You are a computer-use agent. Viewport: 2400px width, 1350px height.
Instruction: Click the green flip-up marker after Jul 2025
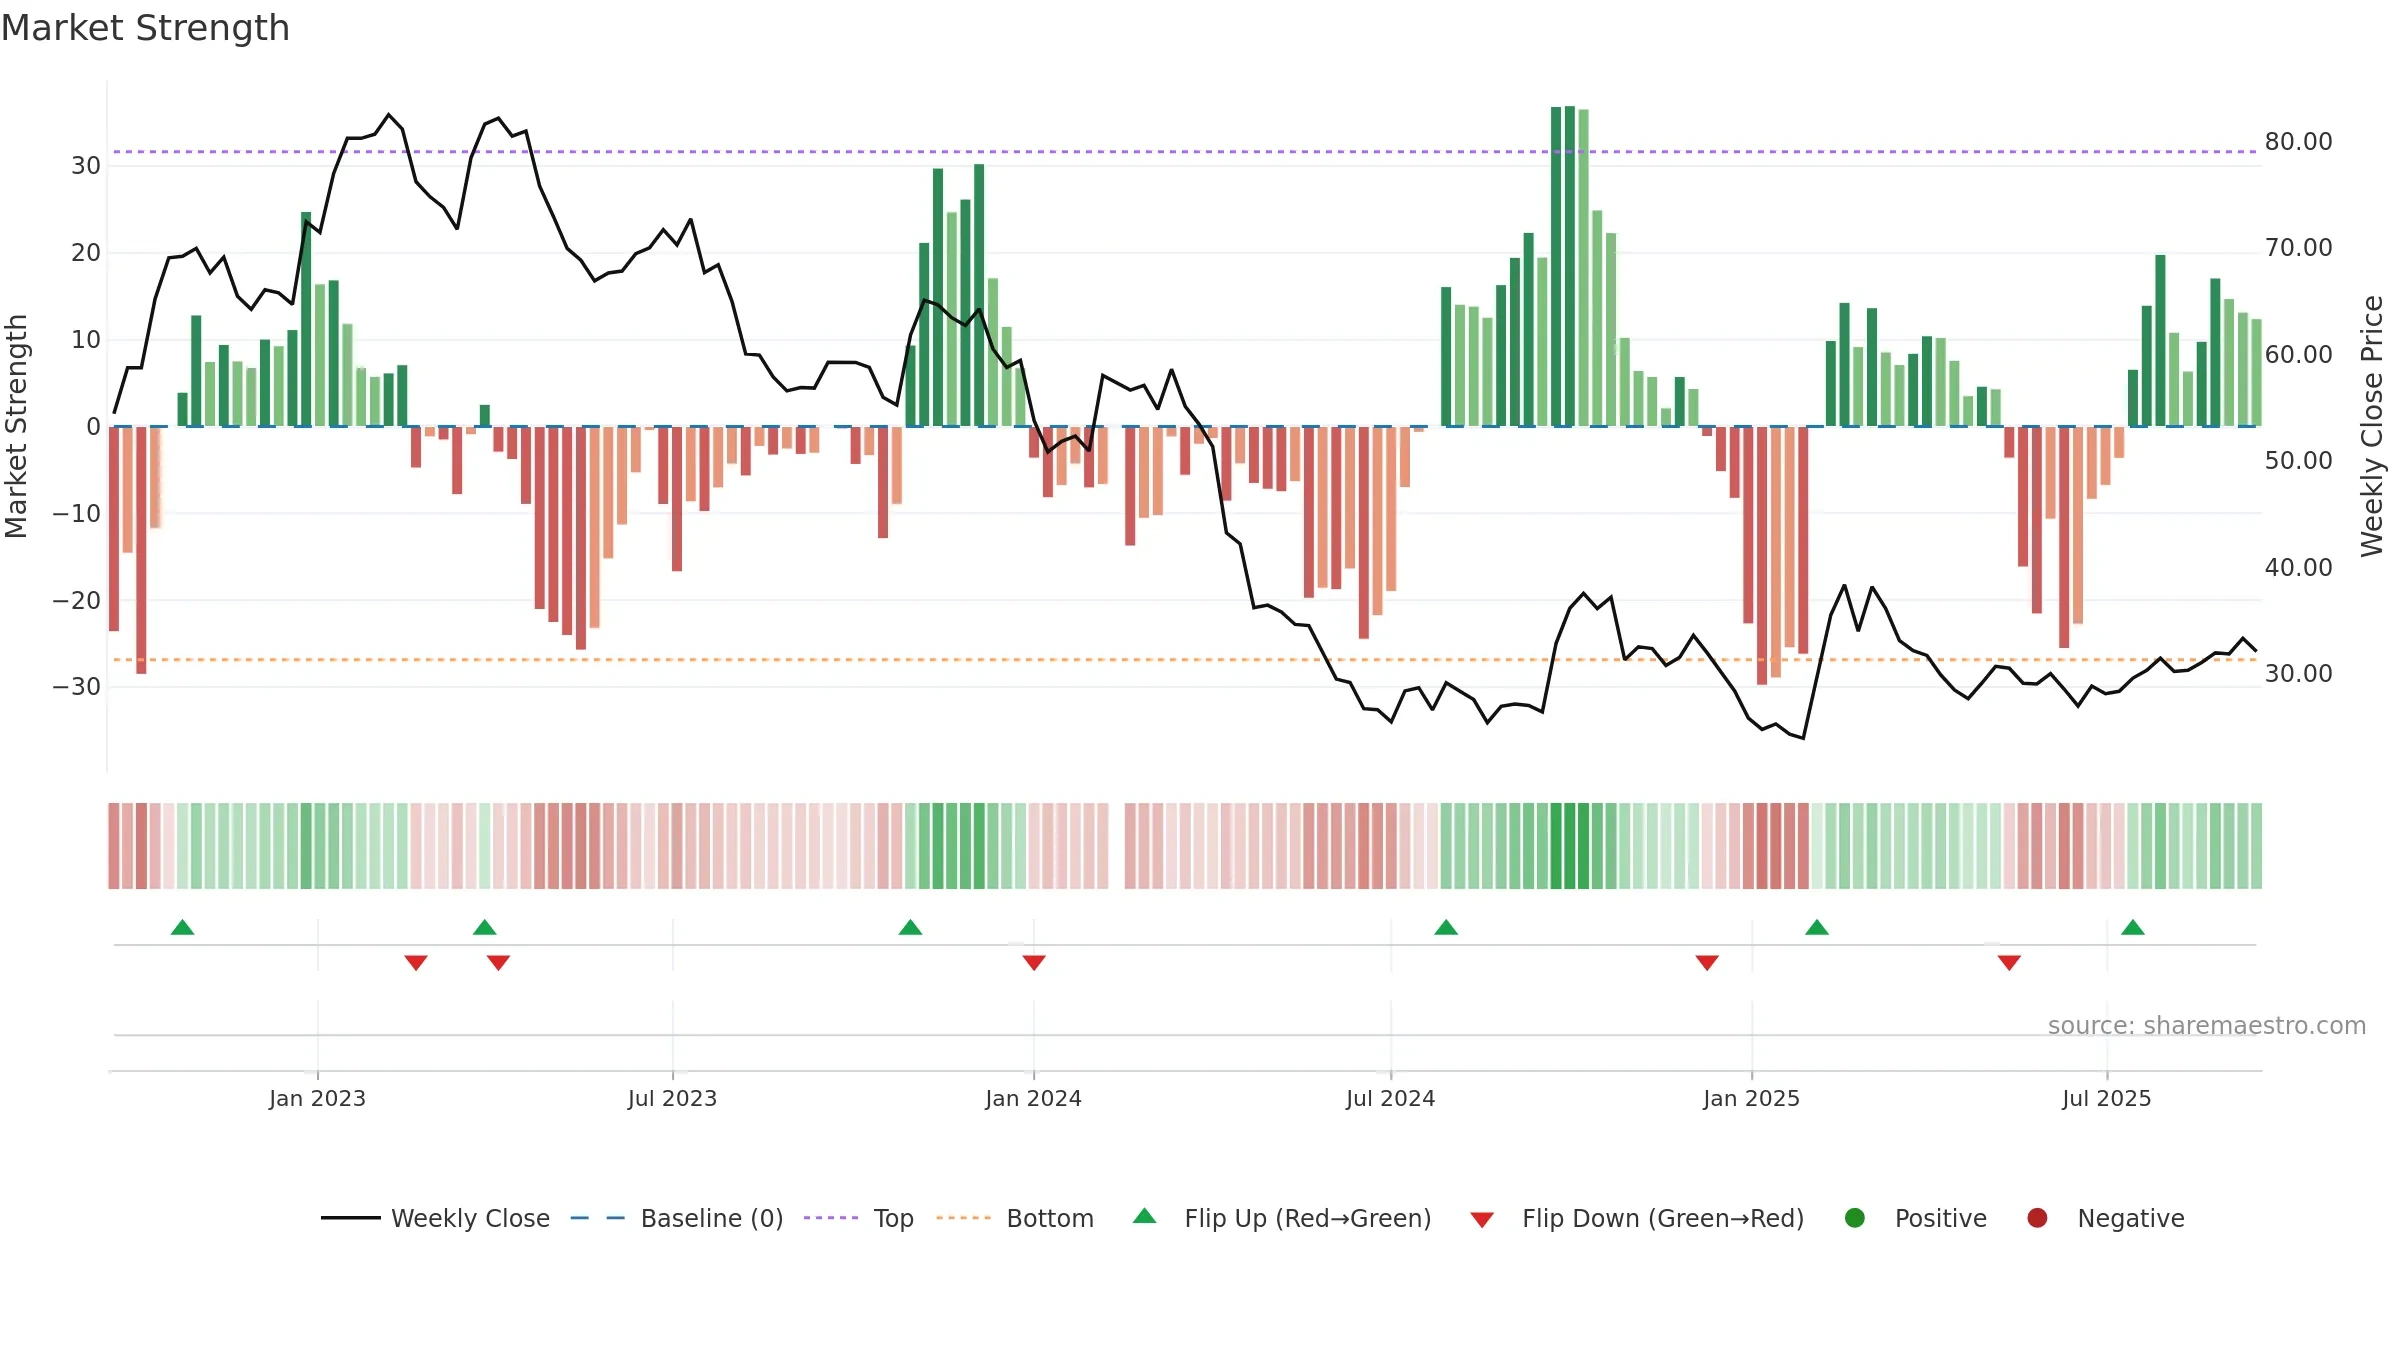tap(2133, 927)
